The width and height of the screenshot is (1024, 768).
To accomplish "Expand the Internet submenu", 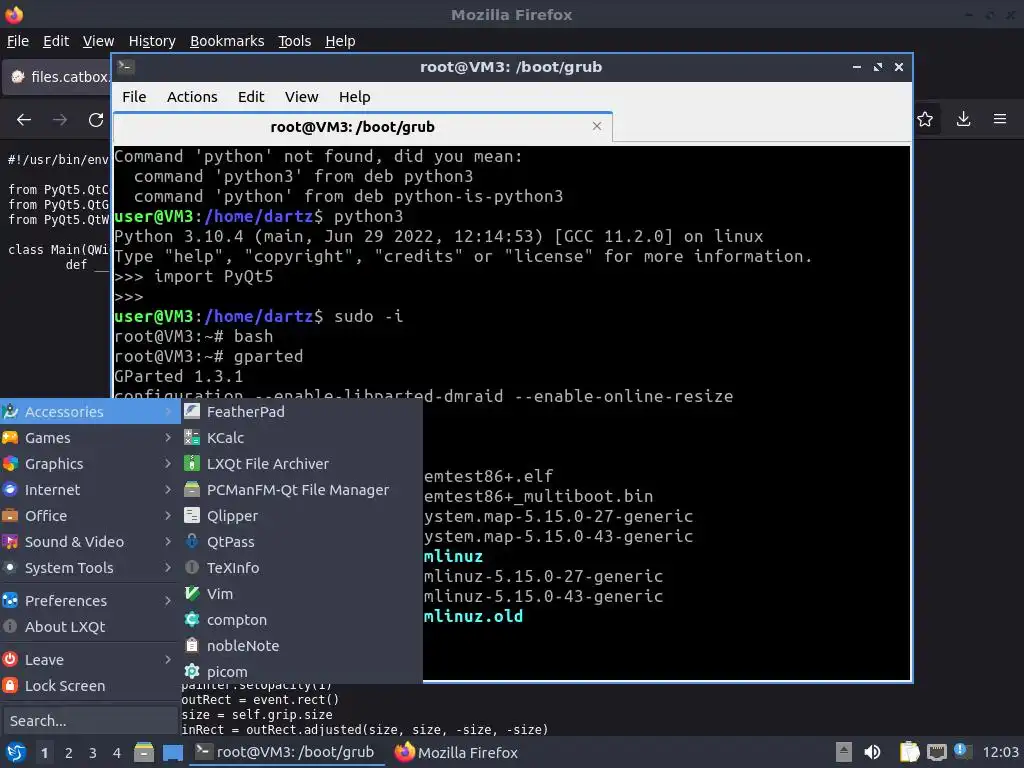I will point(89,490).
